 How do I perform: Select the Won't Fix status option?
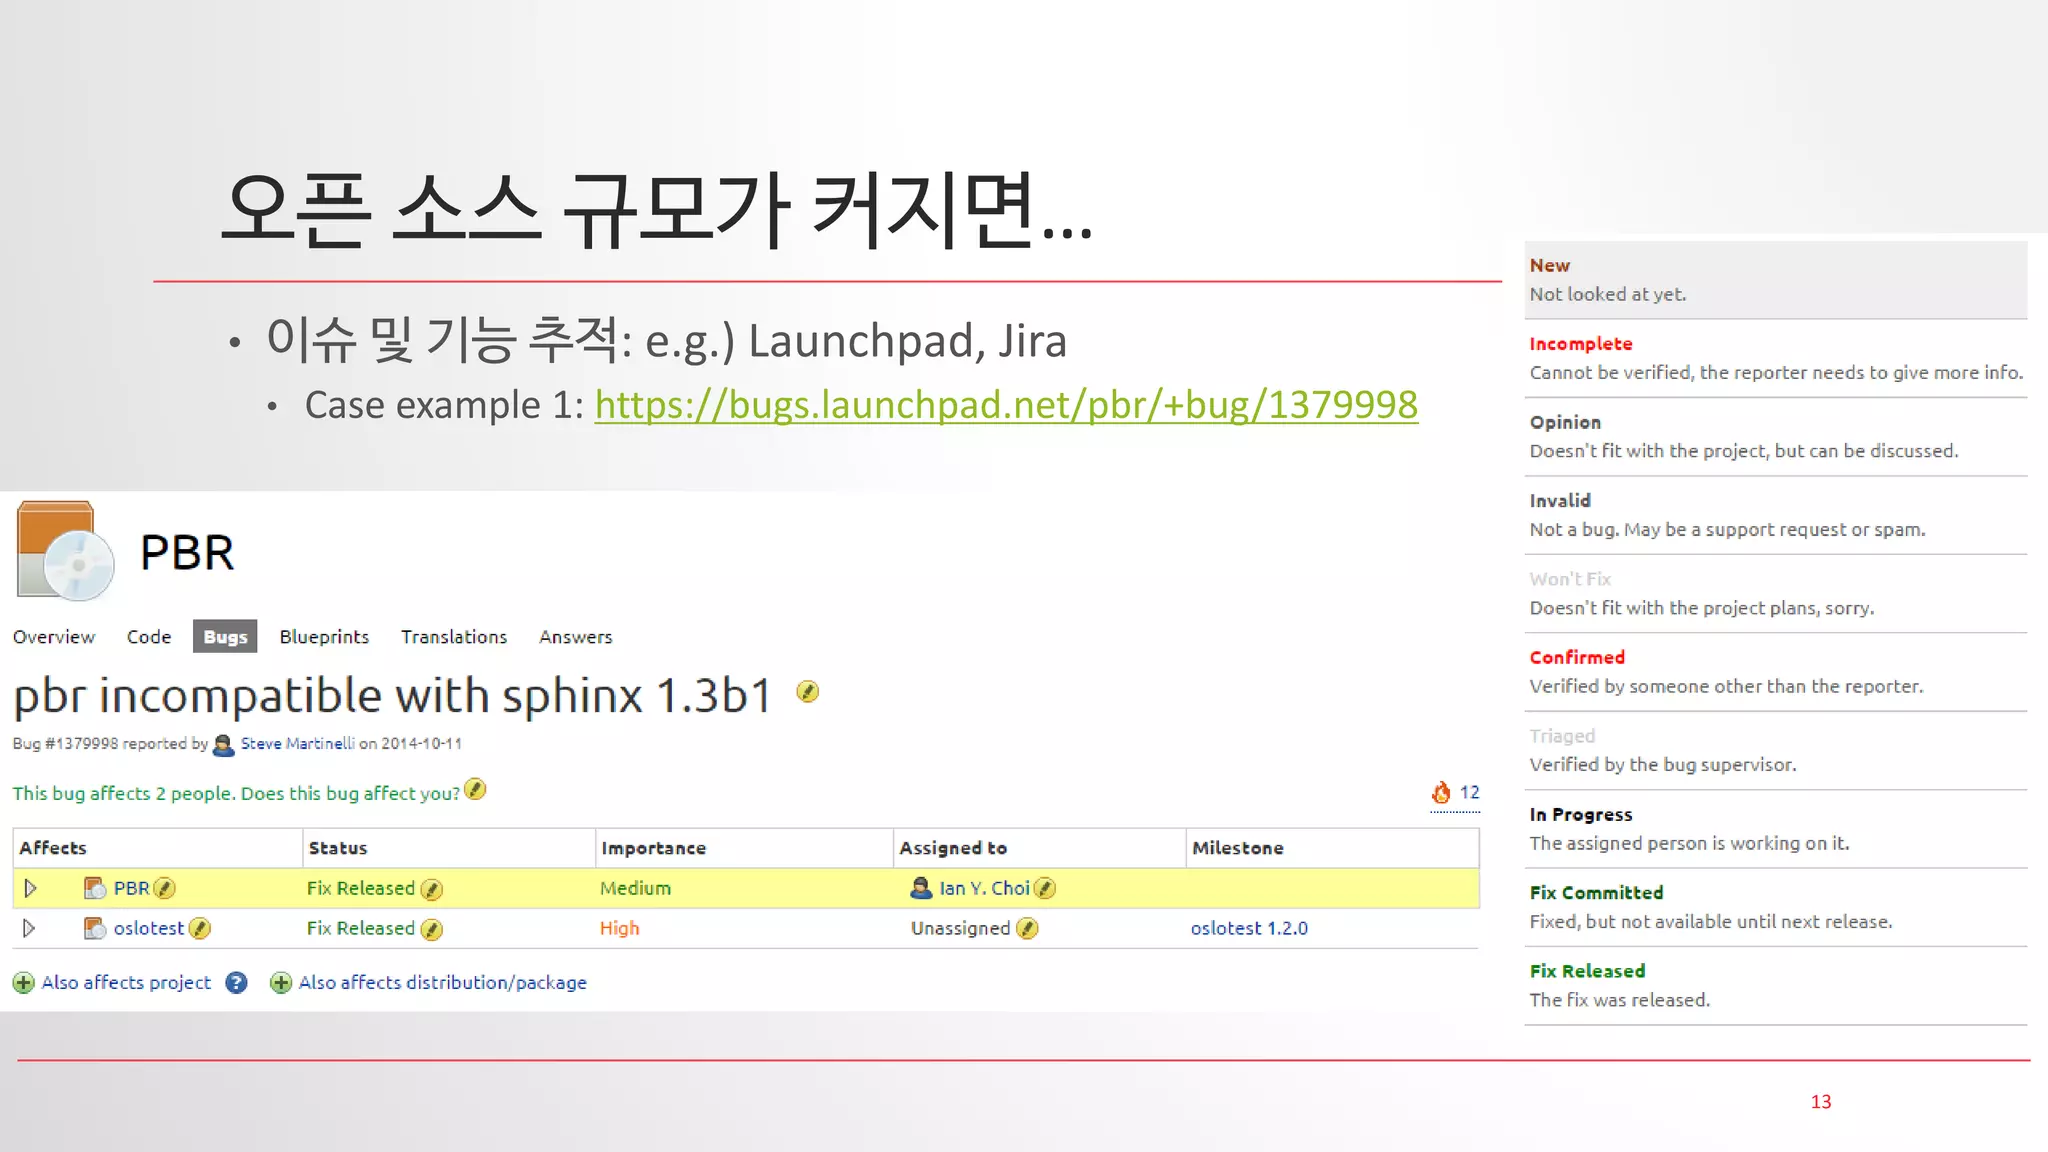1776,594
